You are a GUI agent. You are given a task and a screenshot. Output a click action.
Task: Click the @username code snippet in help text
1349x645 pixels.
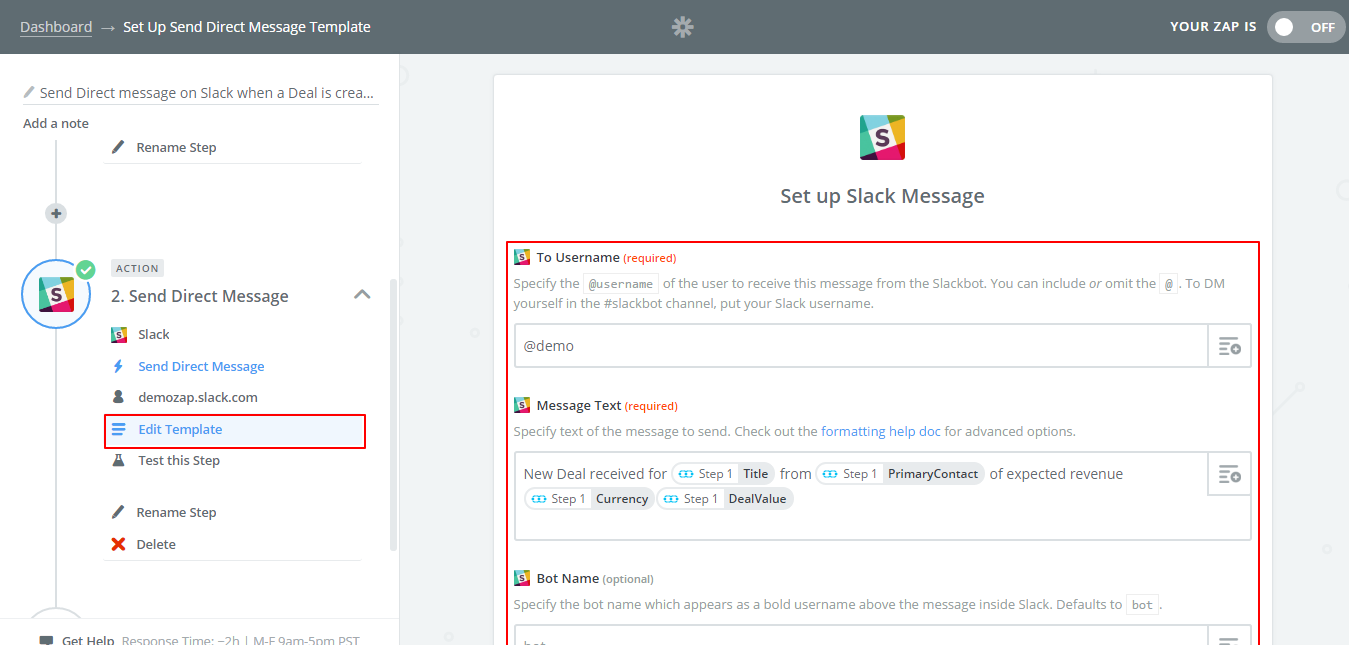(621, 284)
